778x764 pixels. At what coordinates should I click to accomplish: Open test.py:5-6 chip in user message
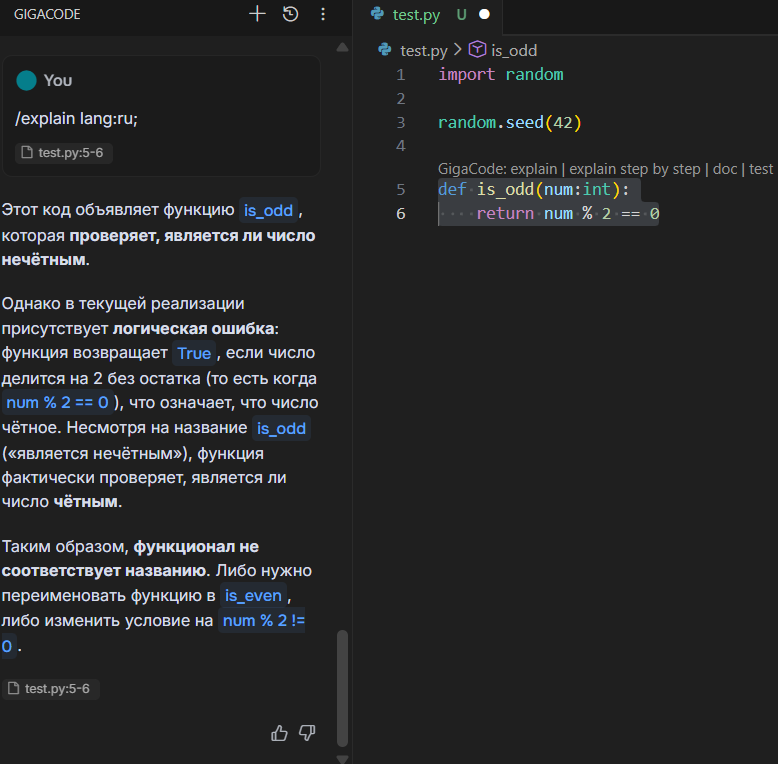(x=63, y=153)
